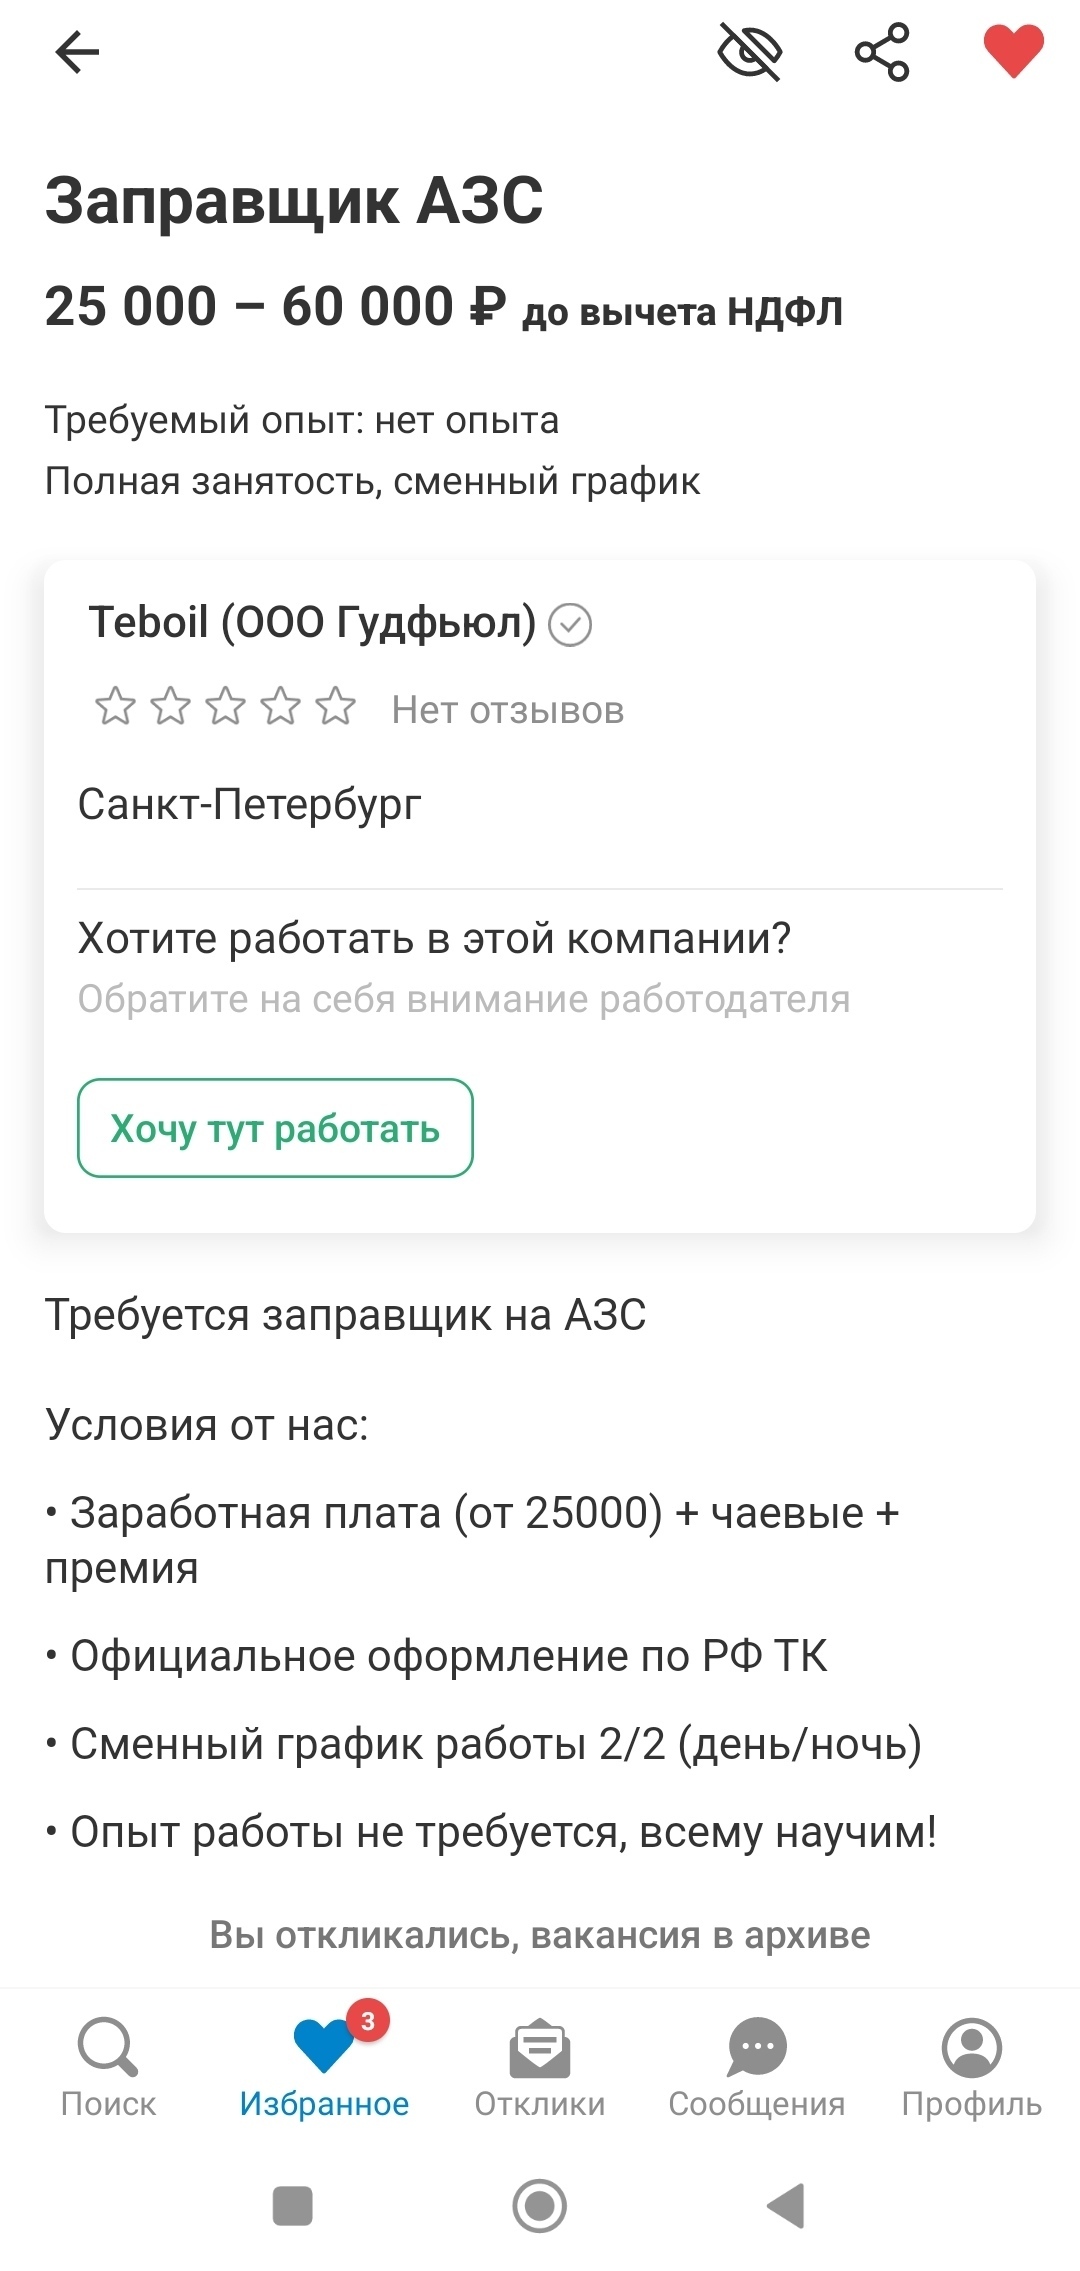The height and width of the screenshot is (2271, 1080).
Task: Tap the Android back triangle button
Action: (x=786, y=2206)
